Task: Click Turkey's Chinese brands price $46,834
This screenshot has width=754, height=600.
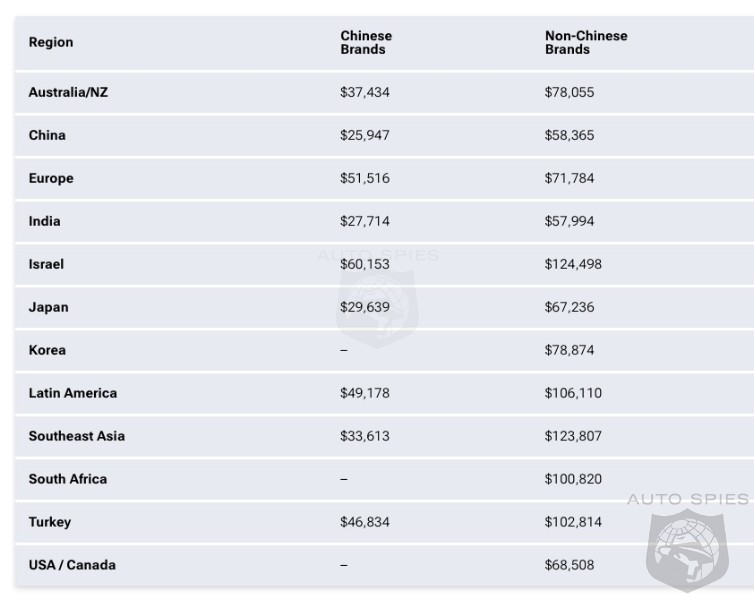Action: (364, 522)
